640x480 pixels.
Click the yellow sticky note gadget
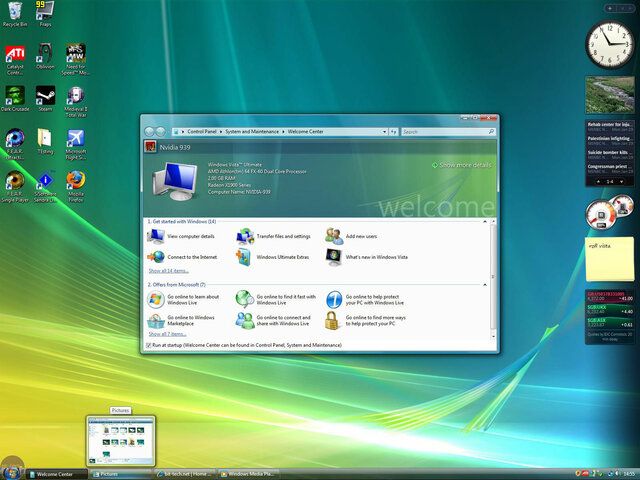coord(610,259)
